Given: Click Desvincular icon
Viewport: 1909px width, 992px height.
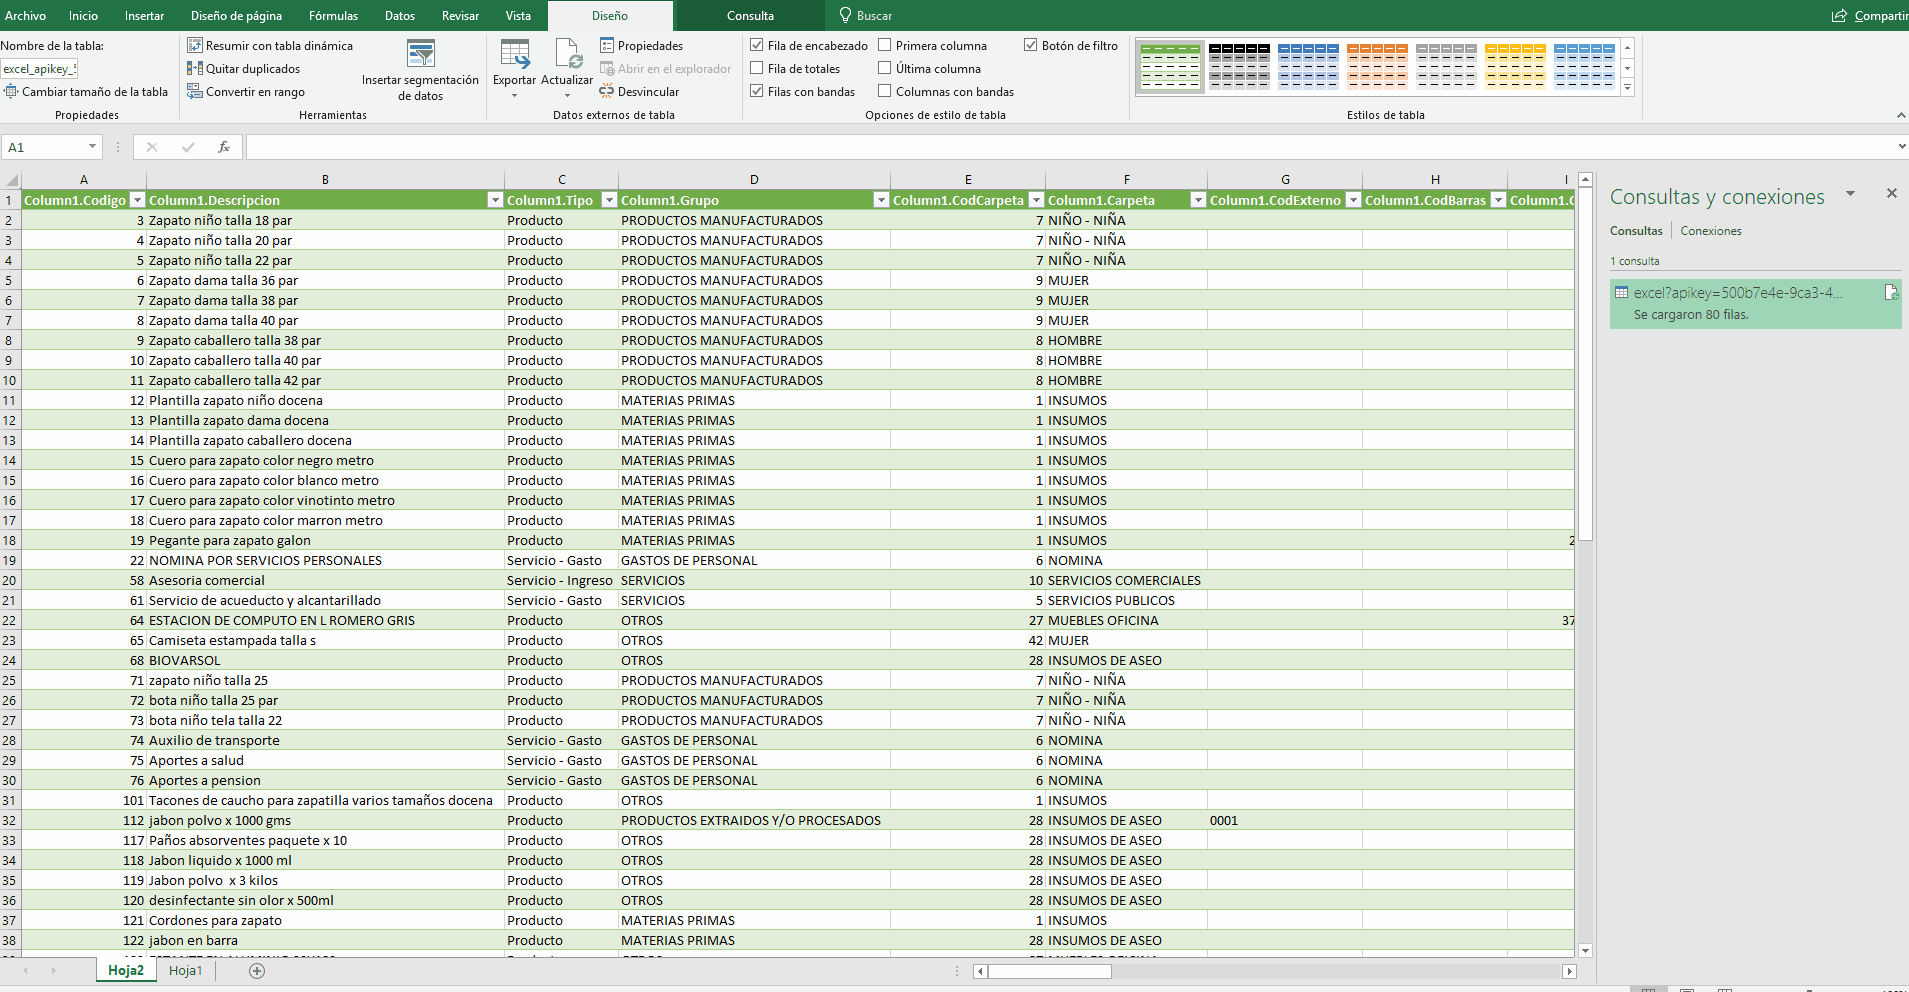Looking at the screenshot, I should click(607, 92).
